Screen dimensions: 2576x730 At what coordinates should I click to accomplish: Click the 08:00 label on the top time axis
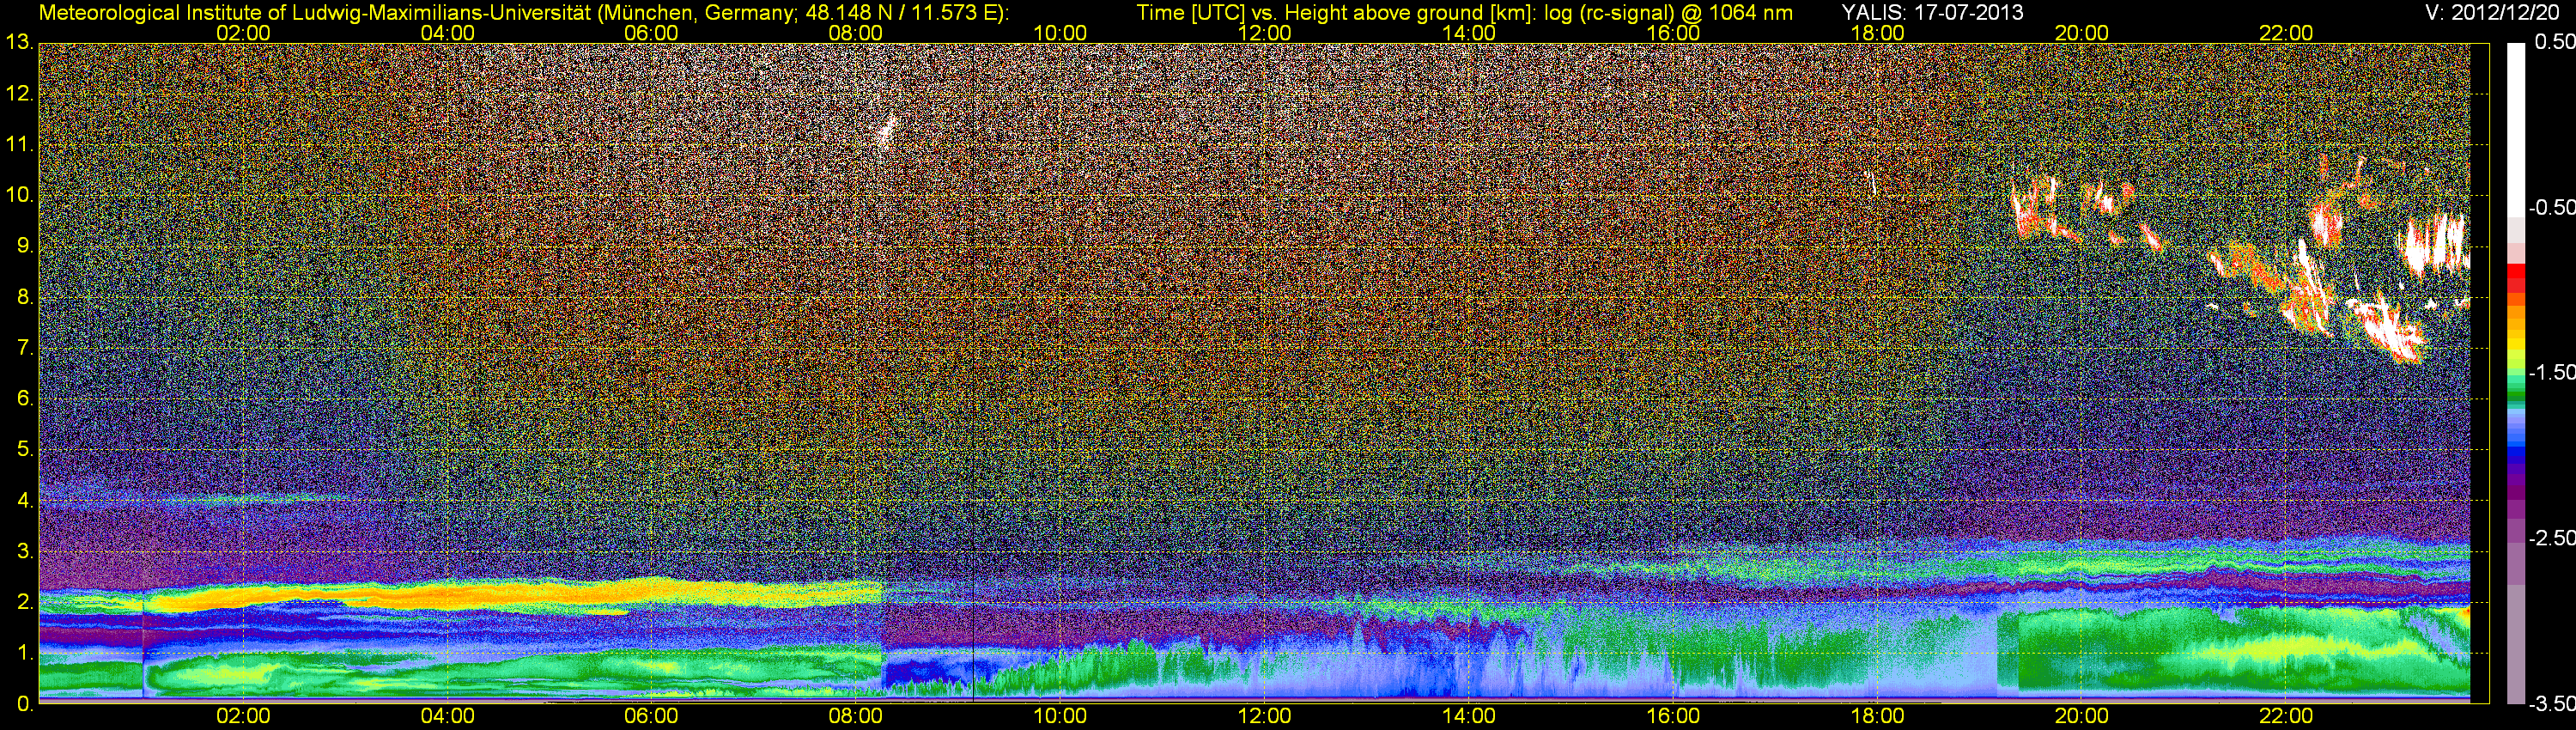[x=856, y=33]
